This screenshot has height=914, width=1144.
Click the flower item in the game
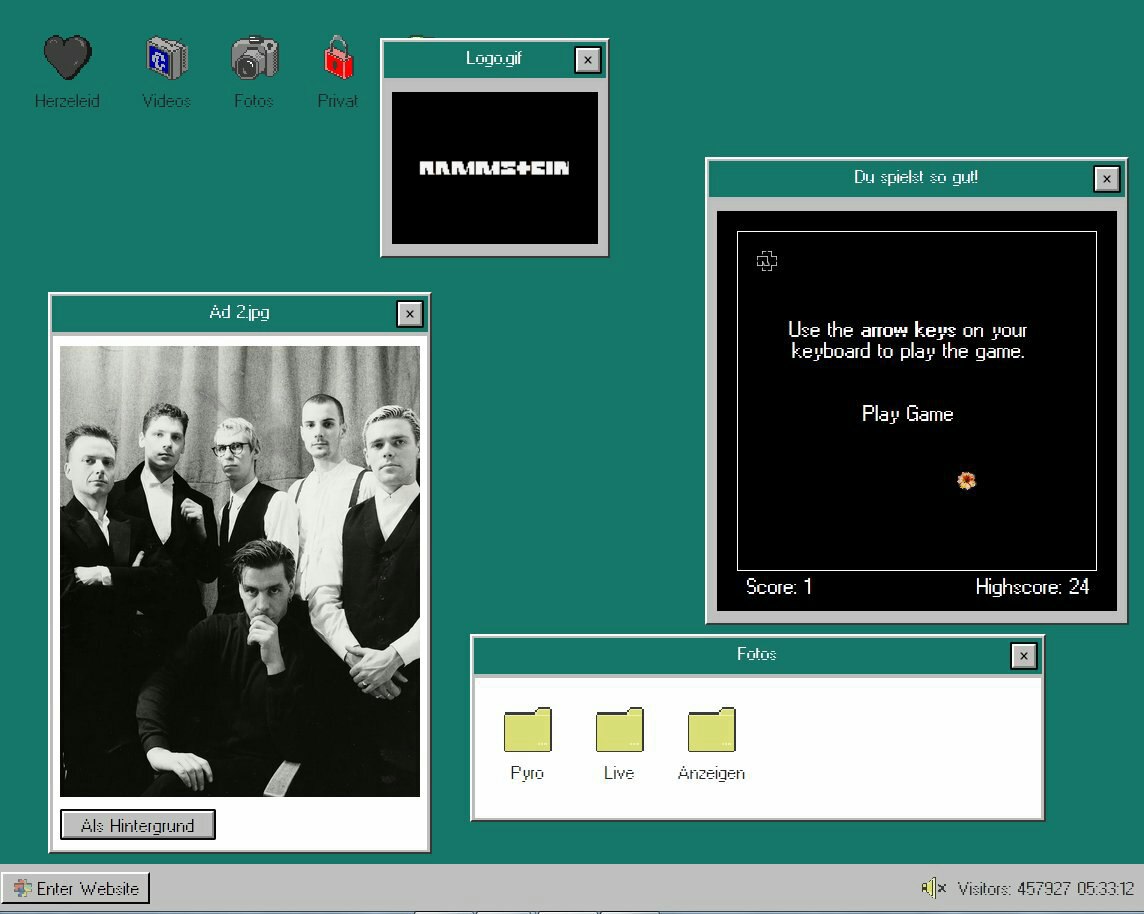tap(967, 480)
